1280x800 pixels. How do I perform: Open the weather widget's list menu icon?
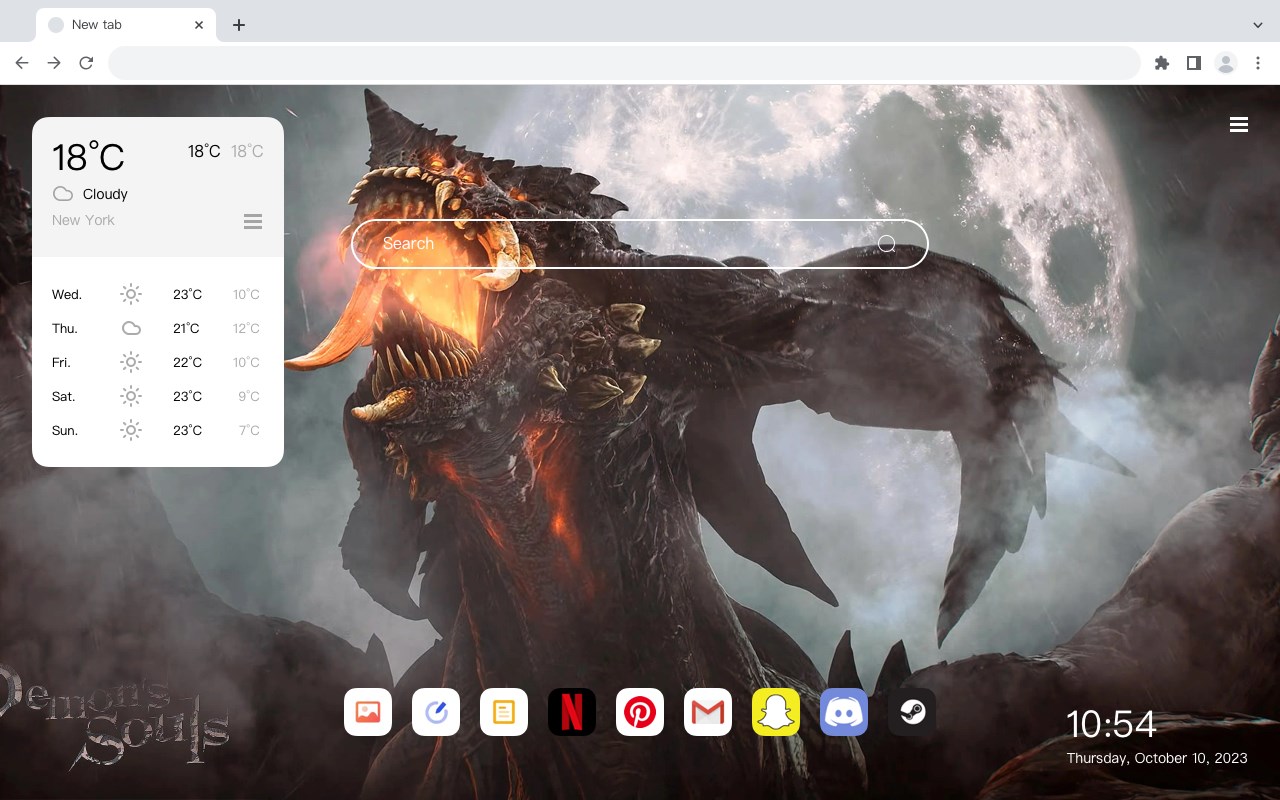[253, 221]
